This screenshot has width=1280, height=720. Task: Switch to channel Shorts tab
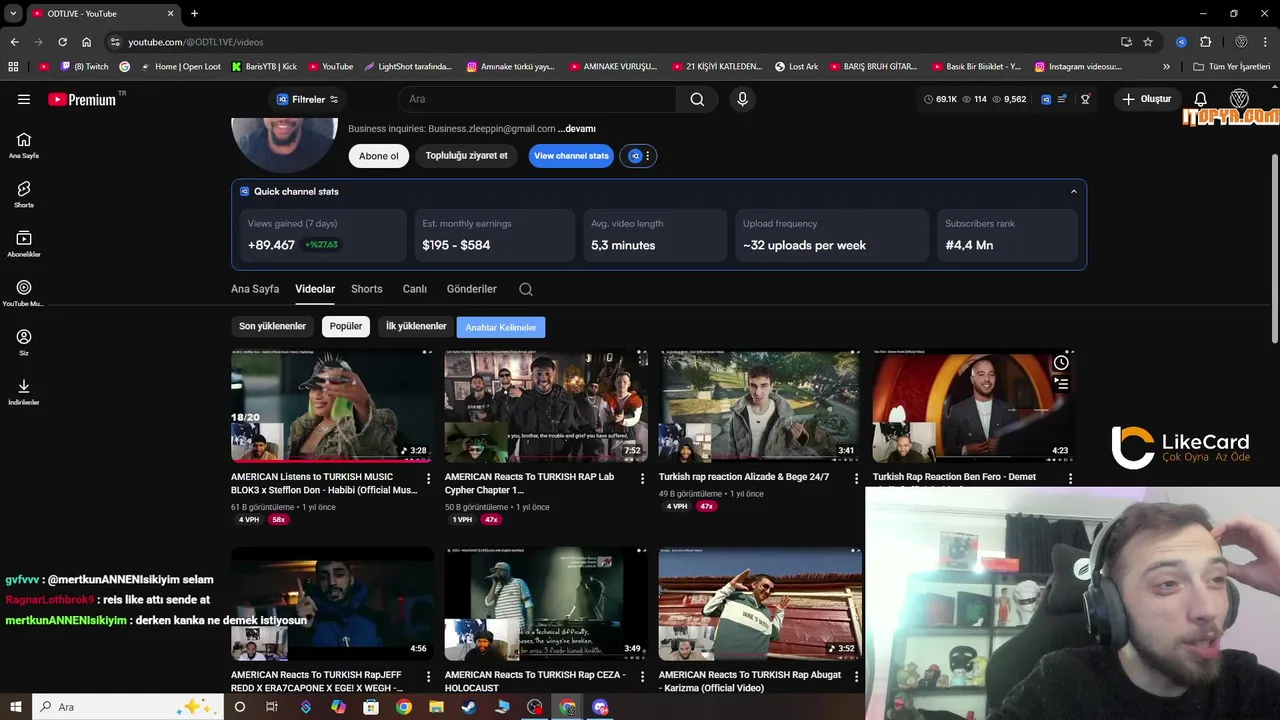(367, 289)
